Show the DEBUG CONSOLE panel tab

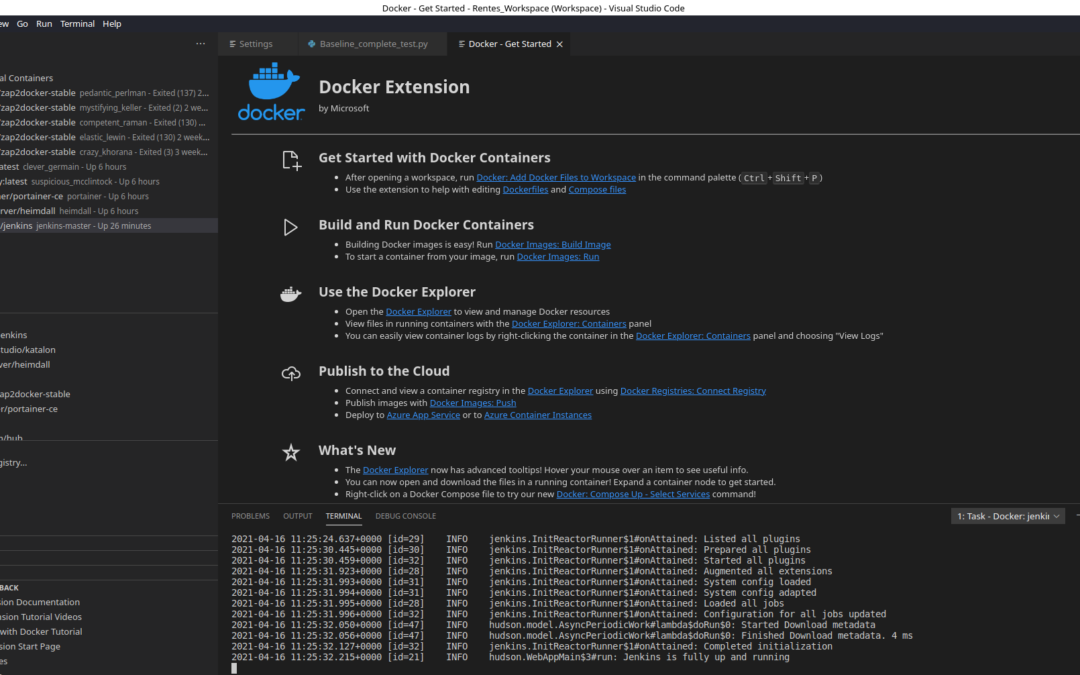click(x=405, y=516)
